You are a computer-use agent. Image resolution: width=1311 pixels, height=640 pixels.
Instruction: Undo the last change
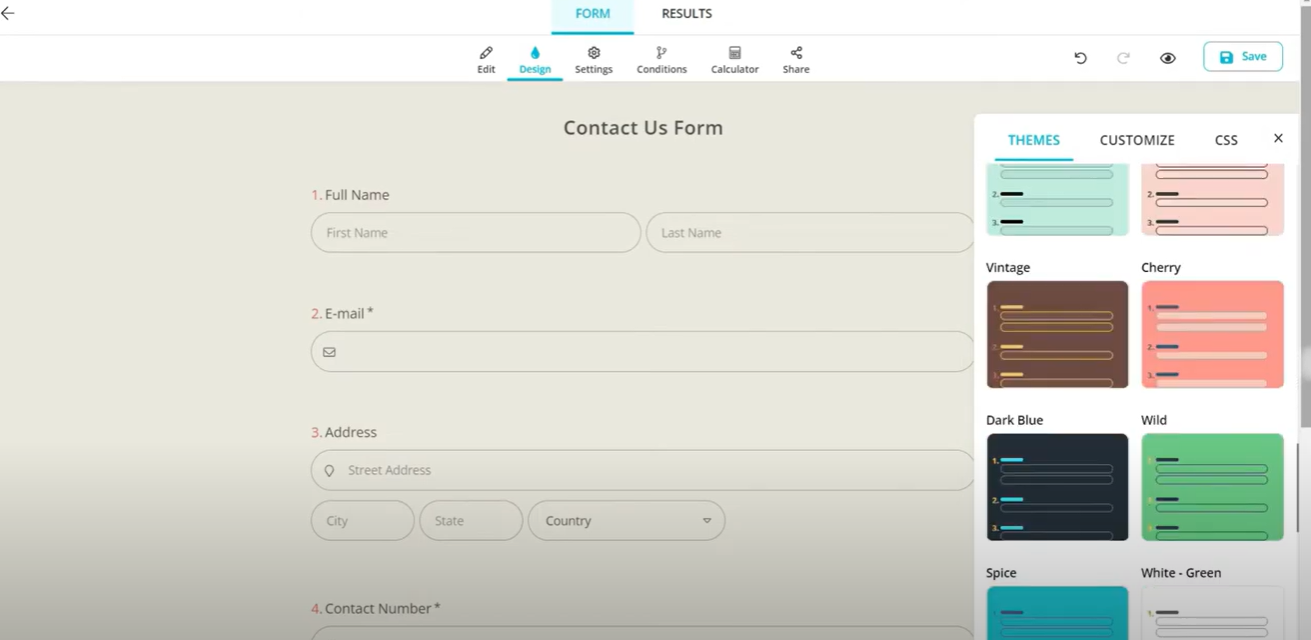tap(1080, 58)
